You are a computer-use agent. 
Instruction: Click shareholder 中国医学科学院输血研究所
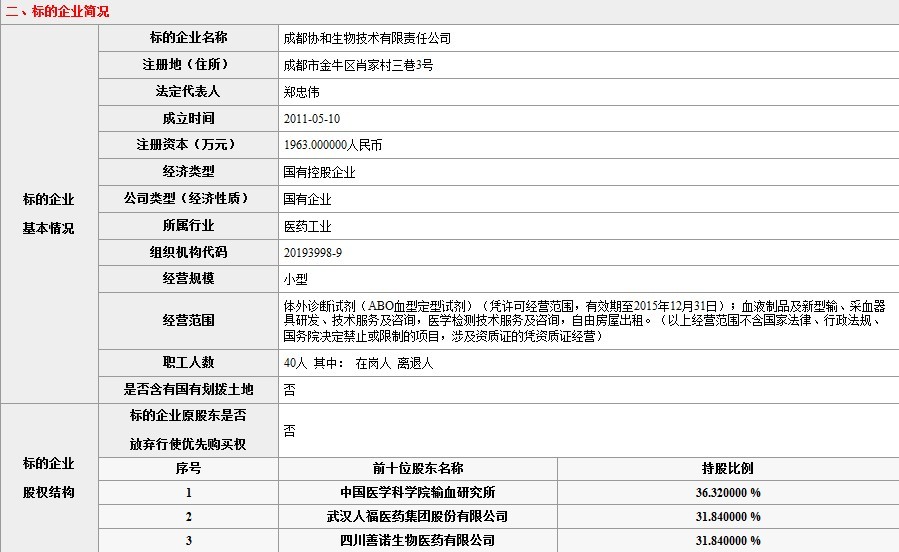[417, 492]
